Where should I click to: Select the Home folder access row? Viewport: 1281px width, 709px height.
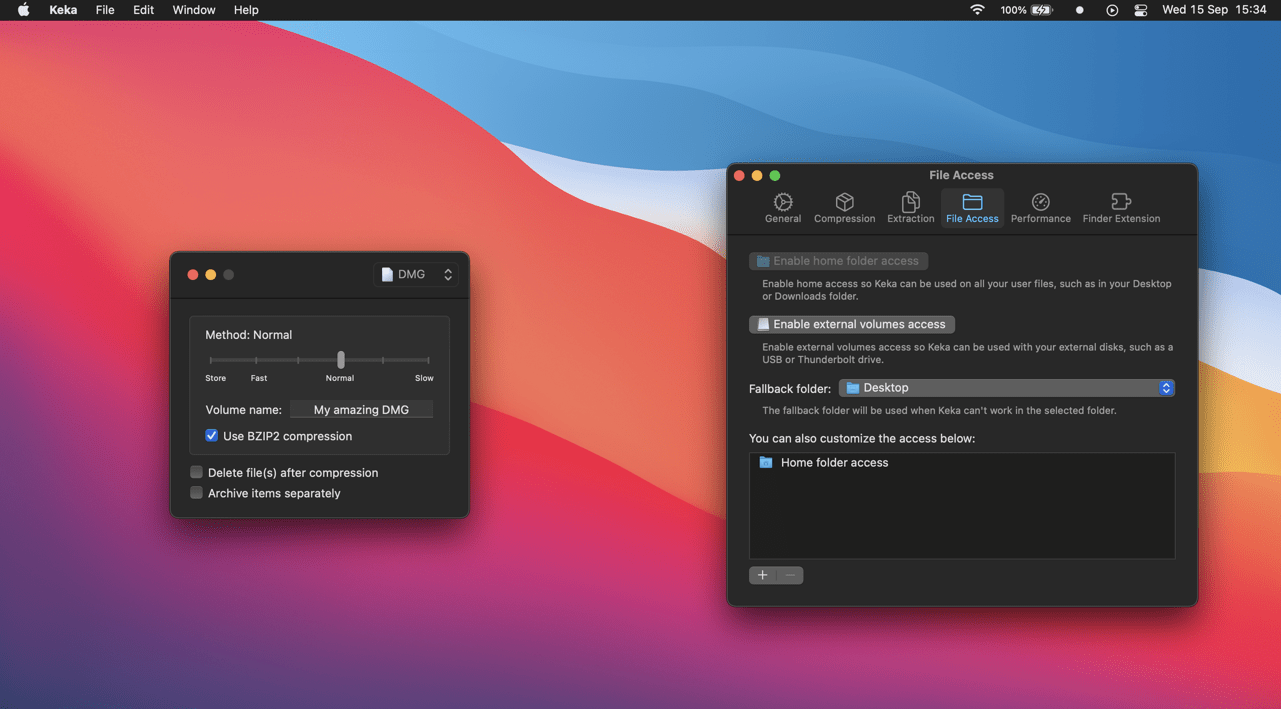(961, 463)
